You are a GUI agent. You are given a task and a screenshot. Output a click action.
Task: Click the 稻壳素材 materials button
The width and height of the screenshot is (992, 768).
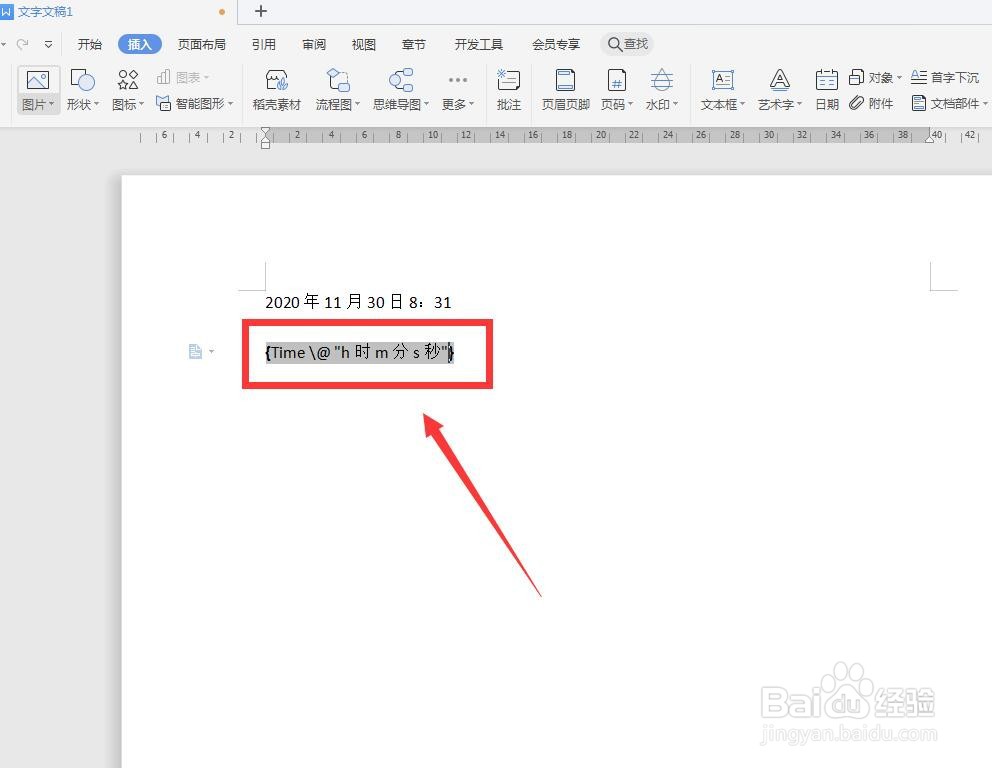276,88
